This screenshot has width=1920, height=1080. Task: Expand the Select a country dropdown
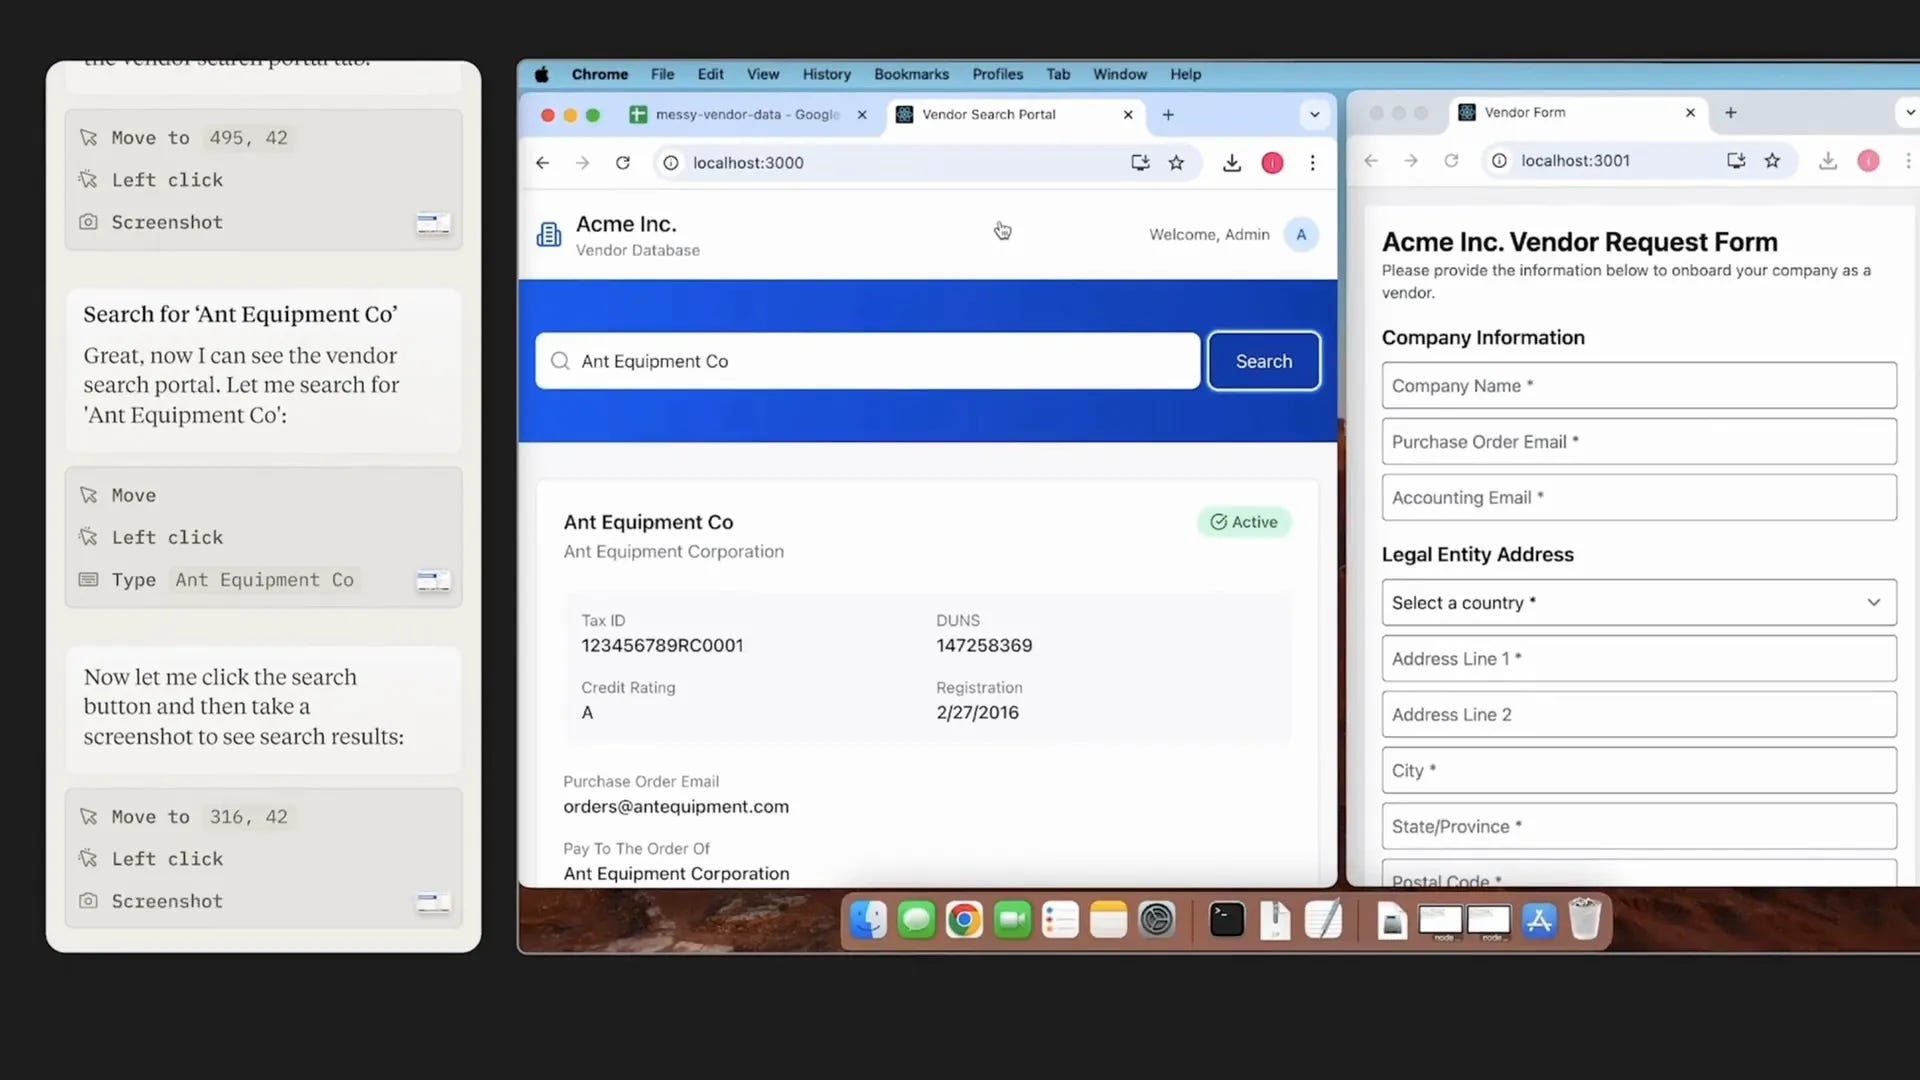pyautogui.click(x=1638, y=603)
